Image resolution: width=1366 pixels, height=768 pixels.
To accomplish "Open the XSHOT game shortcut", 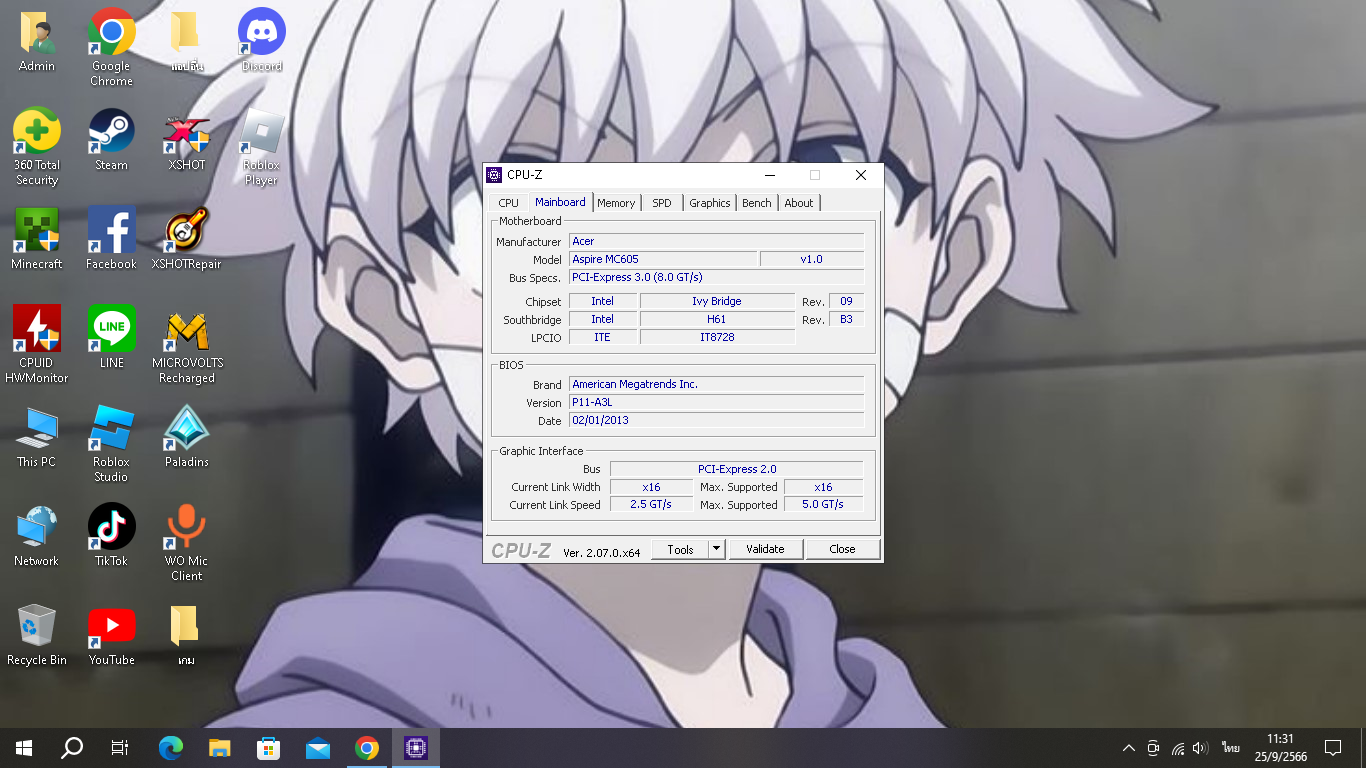I will pyautogui.click(x=187, y=140).
